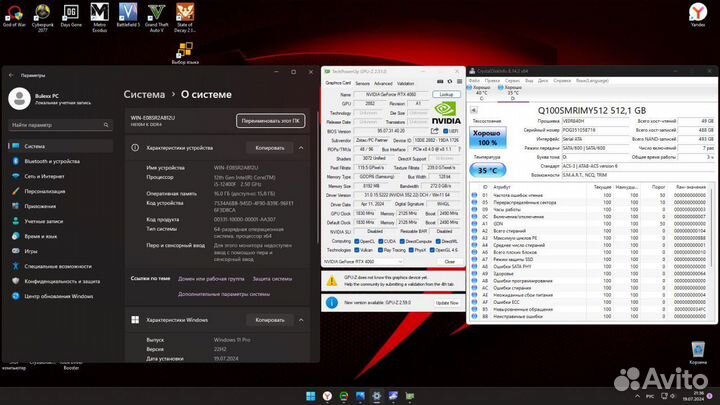The height and width of the screenshot is (405, 720).
Task: Open the Сервис menu in CrystalDiskInfo
Action: (x=512, y=80)
